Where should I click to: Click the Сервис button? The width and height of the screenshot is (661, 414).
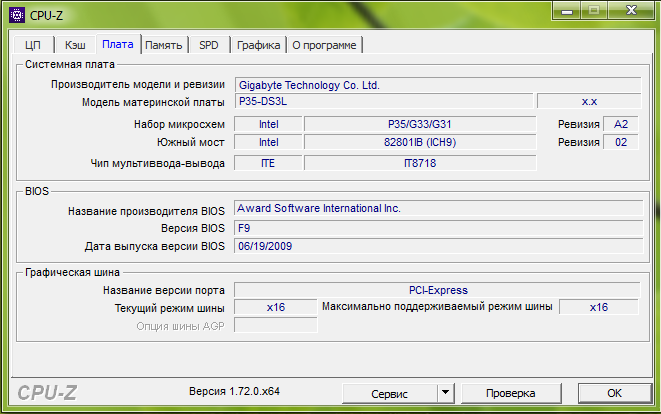coord(390,394)
